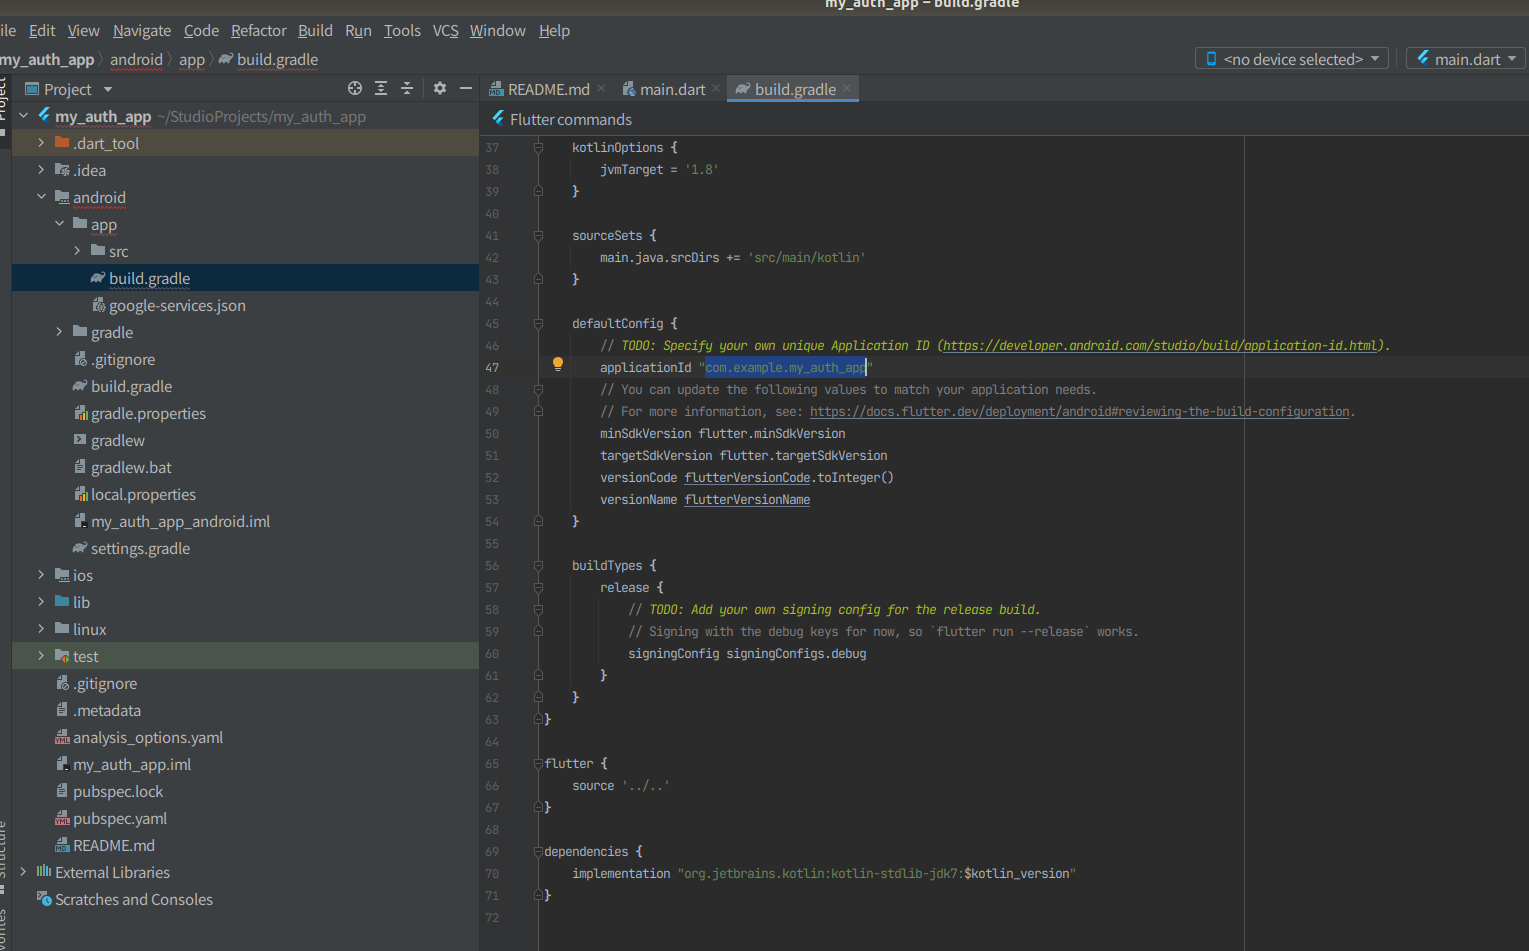The width and height of the screenshot is (1529, 951).
Task: Expand the External Libraries node
Action: [23, 872]
